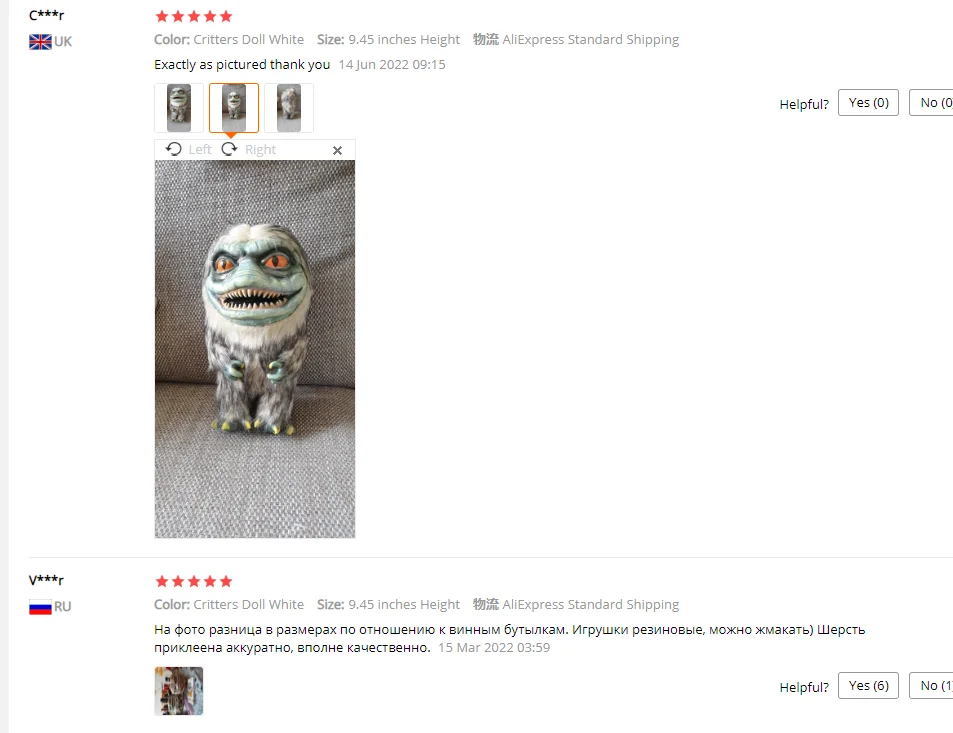Open the Russian review photo thumbnail
Screen dimensions: 953x733
179,691
